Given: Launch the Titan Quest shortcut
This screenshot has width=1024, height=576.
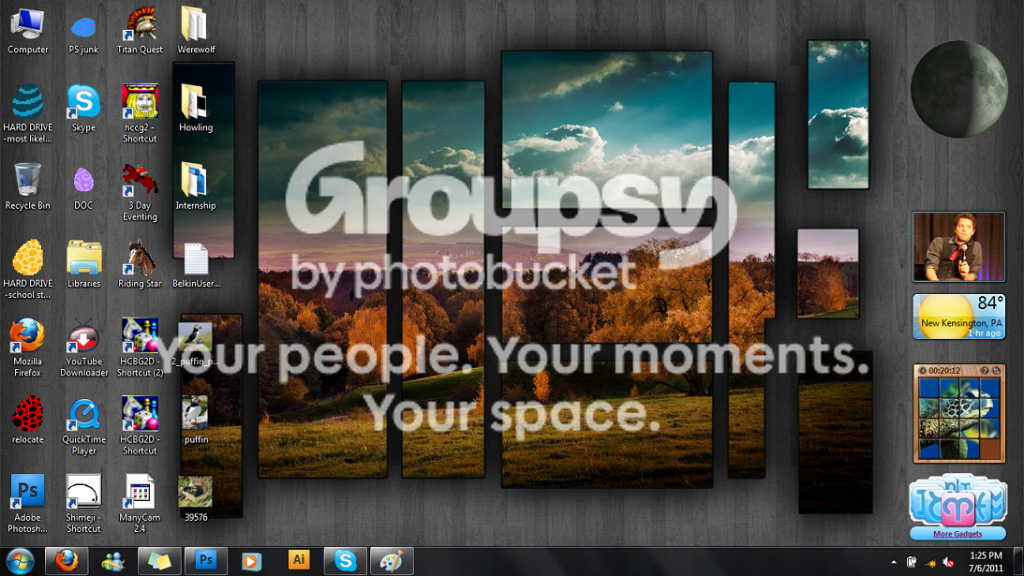Looking at the screenshot, I should (x=140, y=31).
